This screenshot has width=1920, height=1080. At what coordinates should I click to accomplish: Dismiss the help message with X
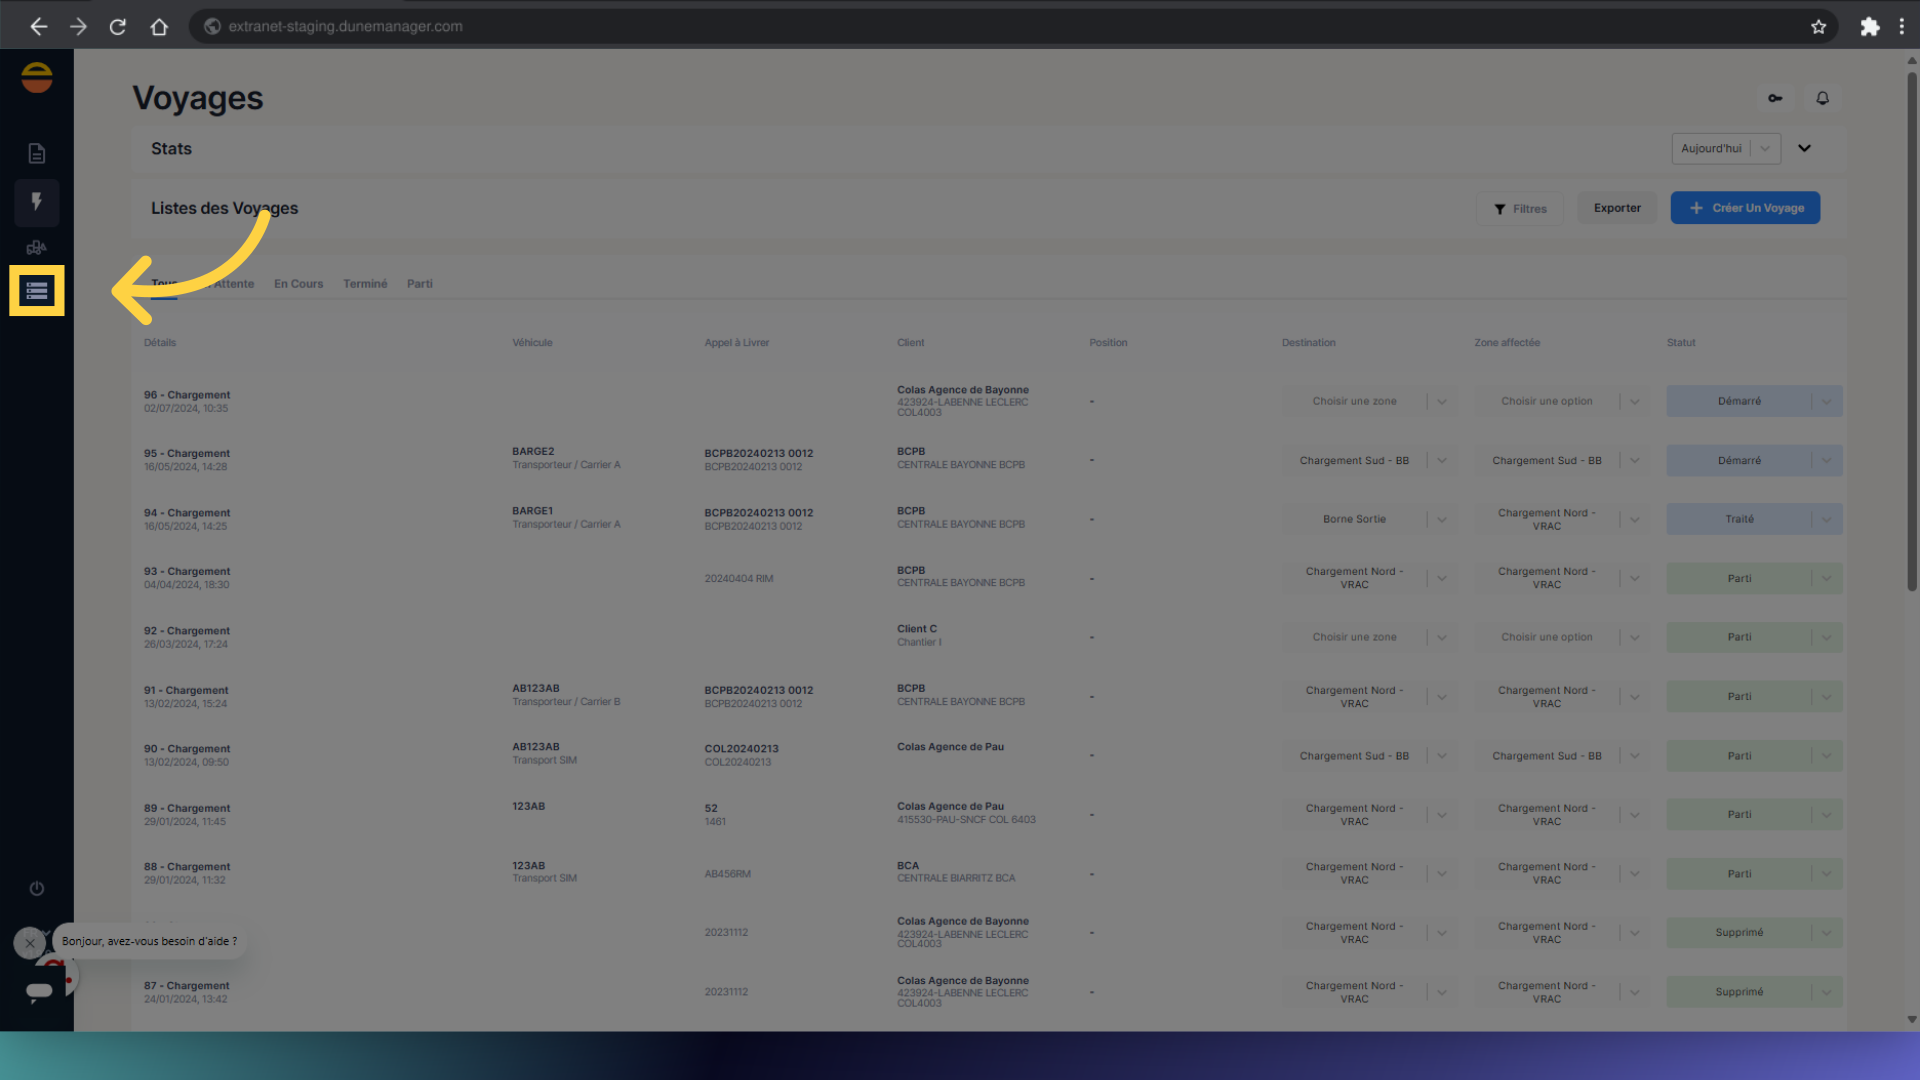point(30,942)
